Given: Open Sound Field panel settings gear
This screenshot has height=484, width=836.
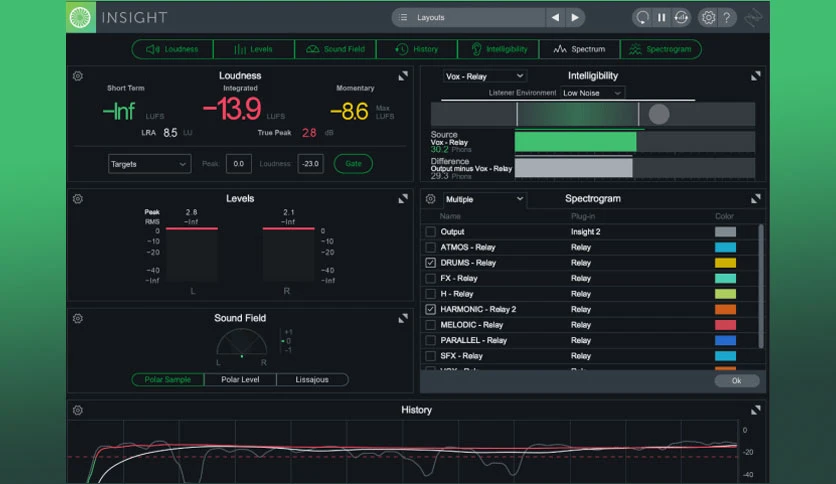Looking at the screenshot, I should [x=78, y=318].
